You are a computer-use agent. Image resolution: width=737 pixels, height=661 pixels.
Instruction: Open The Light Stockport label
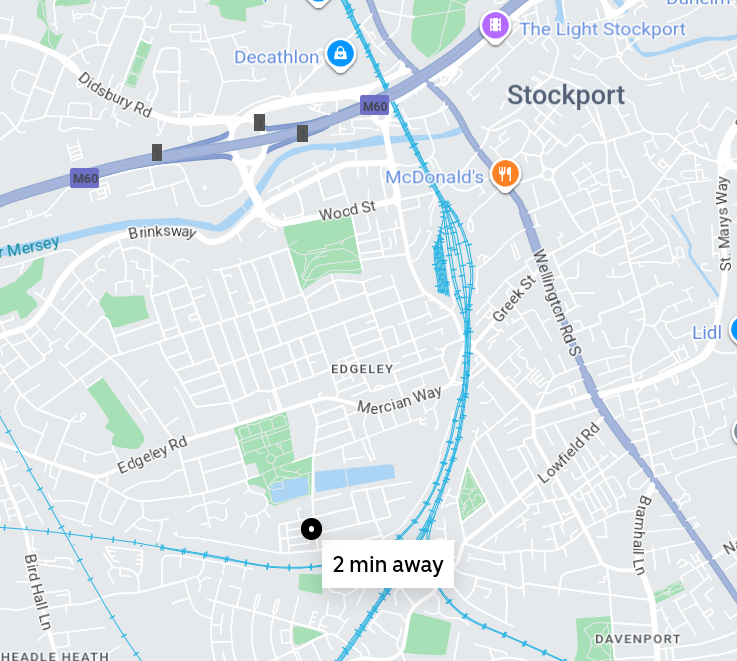pyautogui.click(x=603, y=29)
